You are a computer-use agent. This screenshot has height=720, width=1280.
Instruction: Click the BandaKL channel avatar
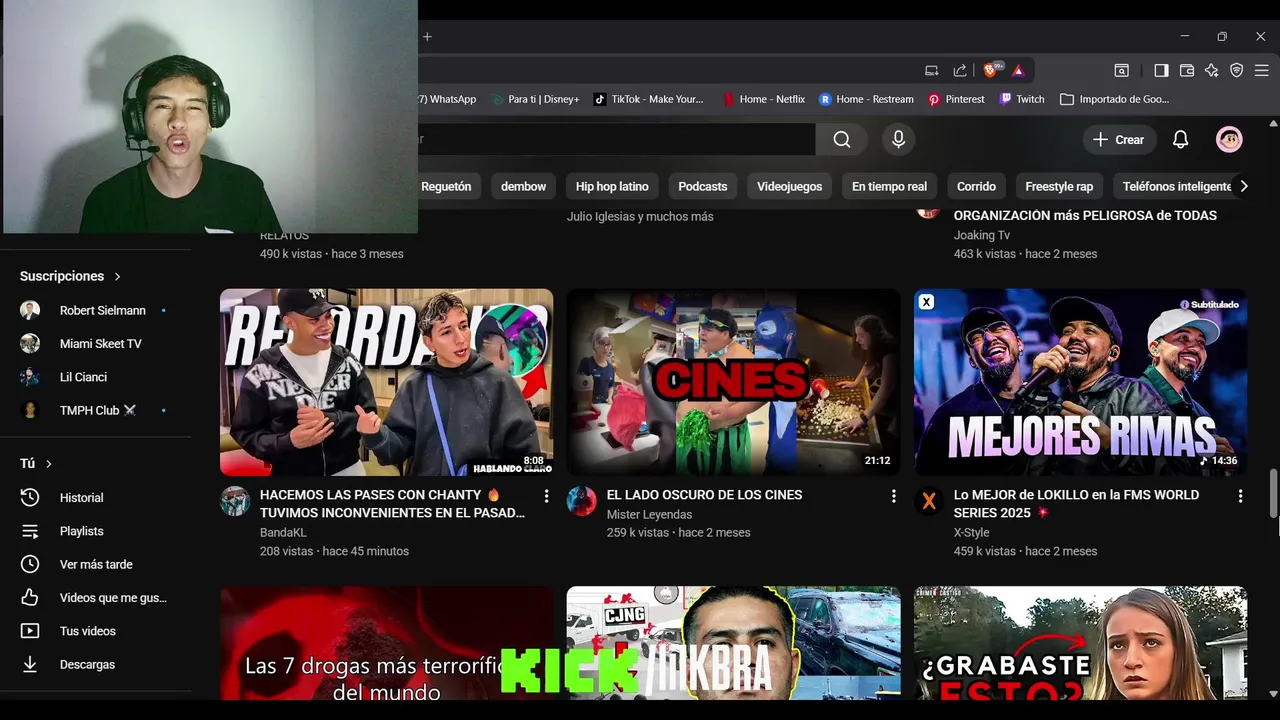[x=235, y=501]
